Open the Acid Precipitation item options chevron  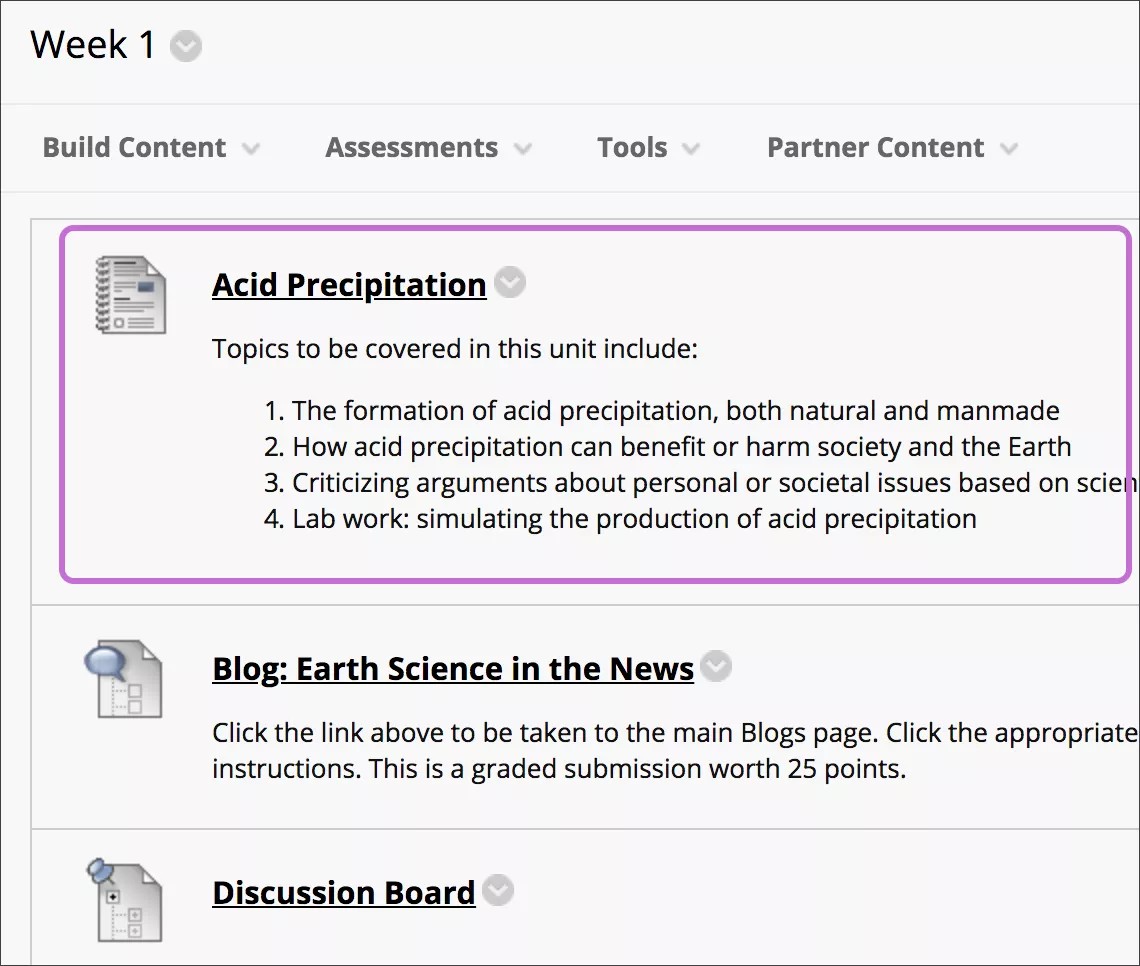510,283
